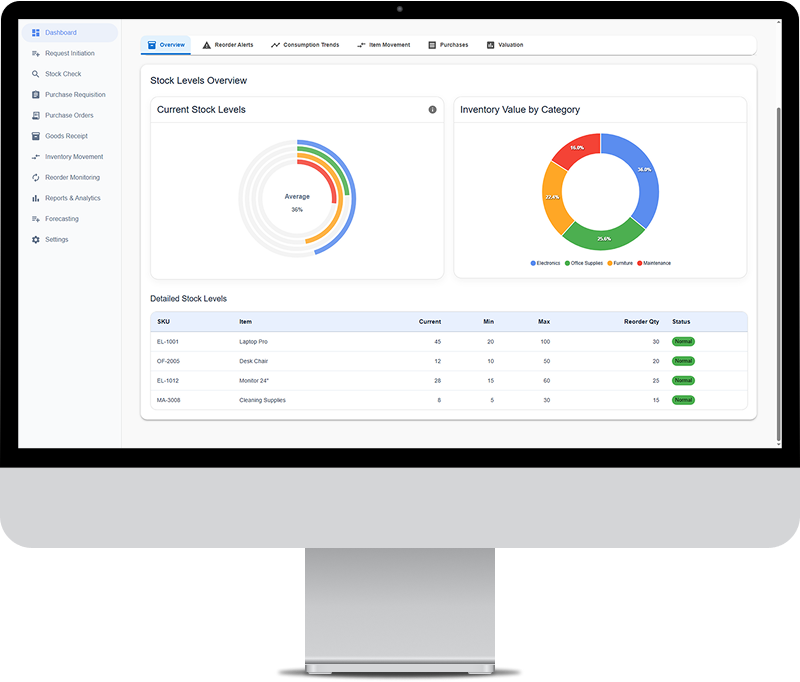Image resolution: width=800 pixels, height=682 pixels.
Task: Open Stock Check via the magnifier icon
Action: coord(35,74)
